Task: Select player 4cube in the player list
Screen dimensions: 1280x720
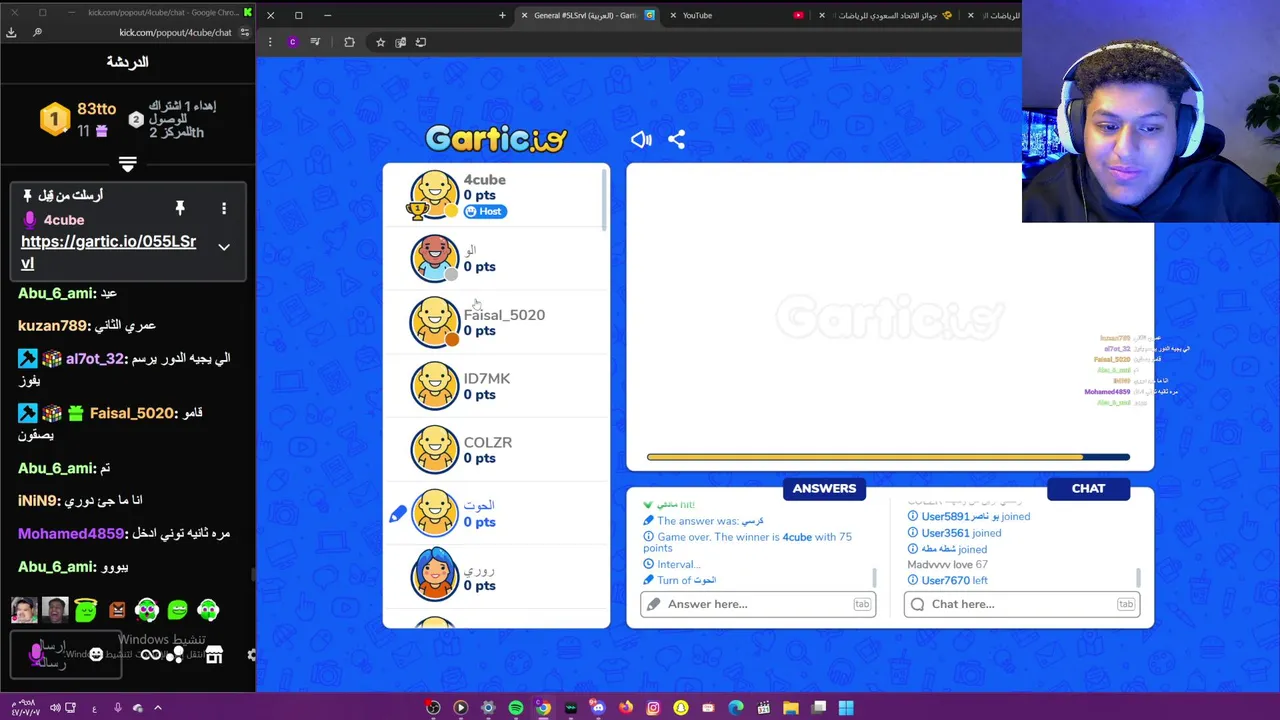Action: click(496, 195)
